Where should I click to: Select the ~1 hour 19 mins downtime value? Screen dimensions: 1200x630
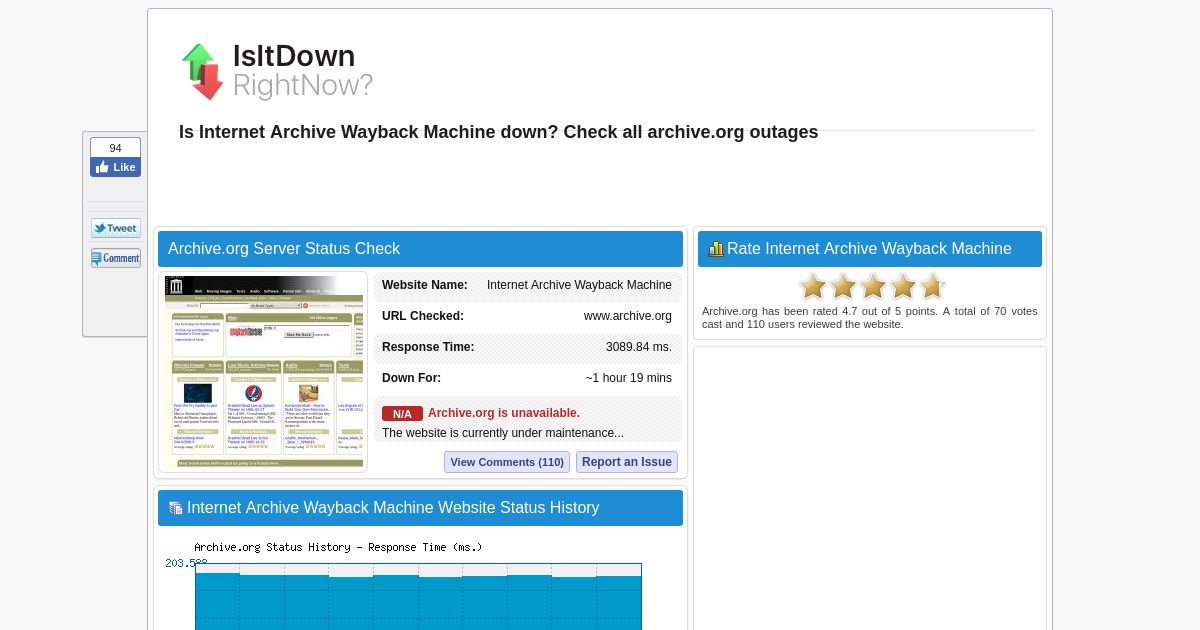click(629, 378)
